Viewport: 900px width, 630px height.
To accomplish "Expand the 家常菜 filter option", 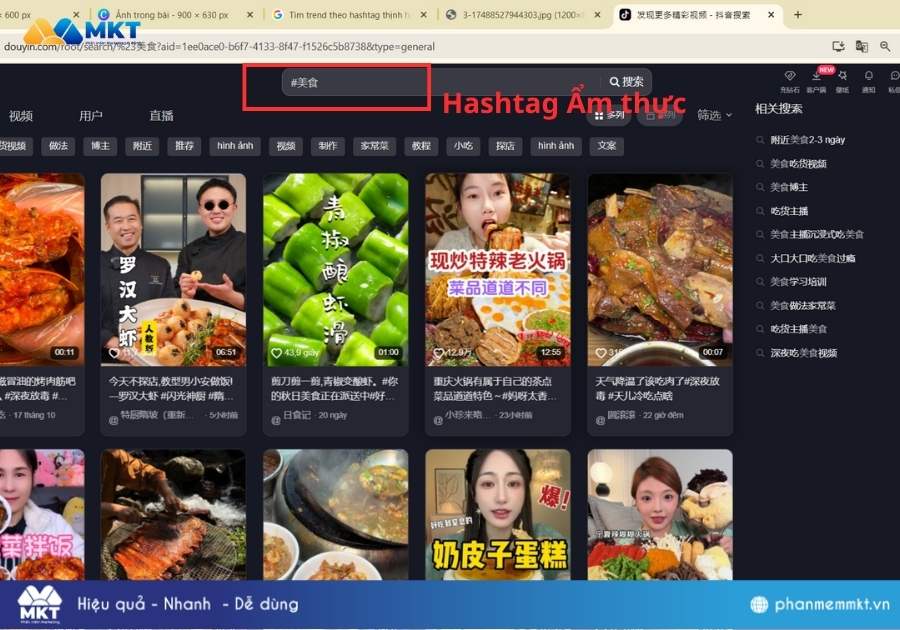I will 373,146.
